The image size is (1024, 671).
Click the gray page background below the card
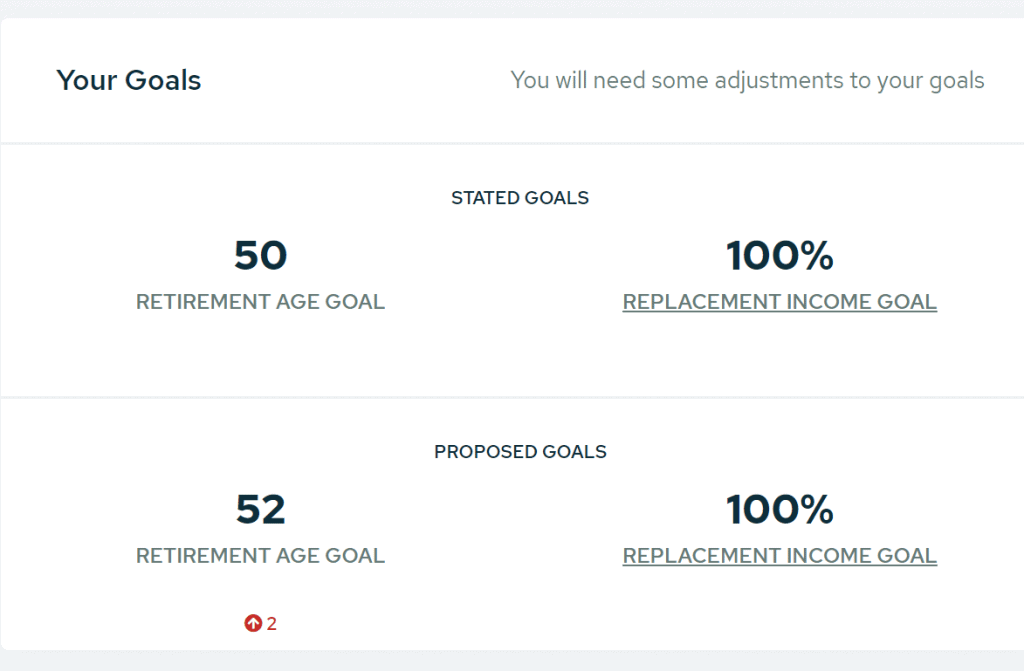[x=512, y=661]
